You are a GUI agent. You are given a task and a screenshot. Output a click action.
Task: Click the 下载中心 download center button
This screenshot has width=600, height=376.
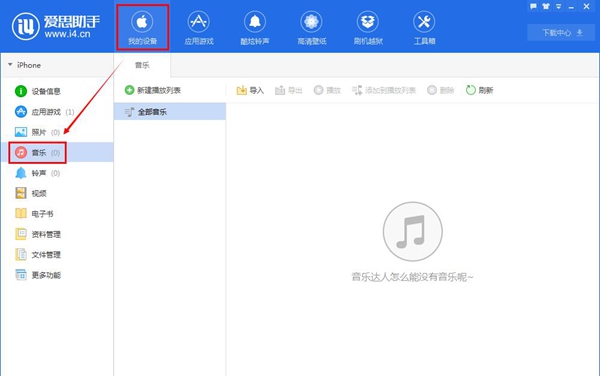(561, 33)
